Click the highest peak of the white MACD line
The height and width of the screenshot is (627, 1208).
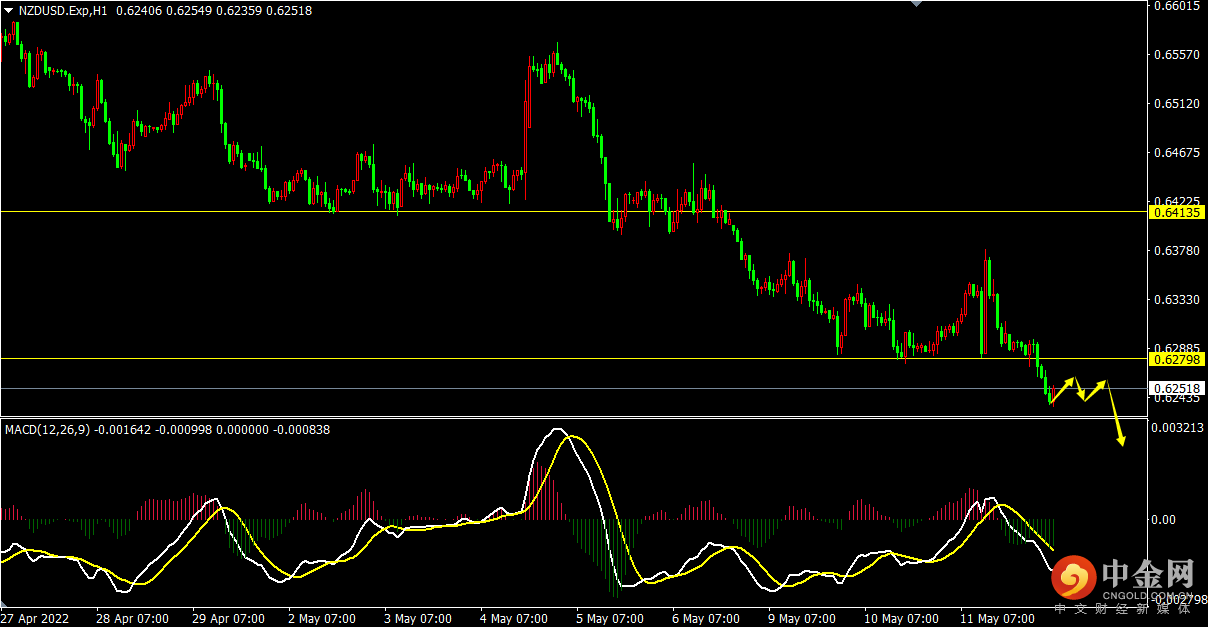(x=558, y=431)
